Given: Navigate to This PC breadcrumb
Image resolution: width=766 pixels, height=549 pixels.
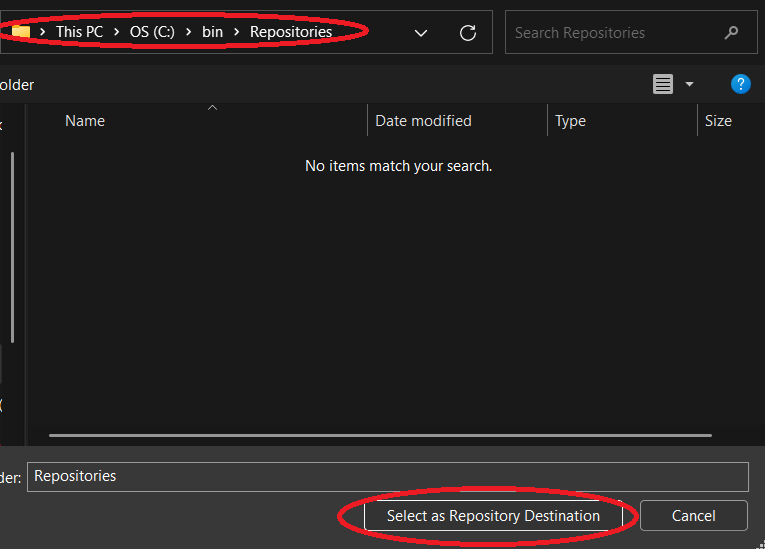Looking at the screenshot, I should tap(79, 32).
